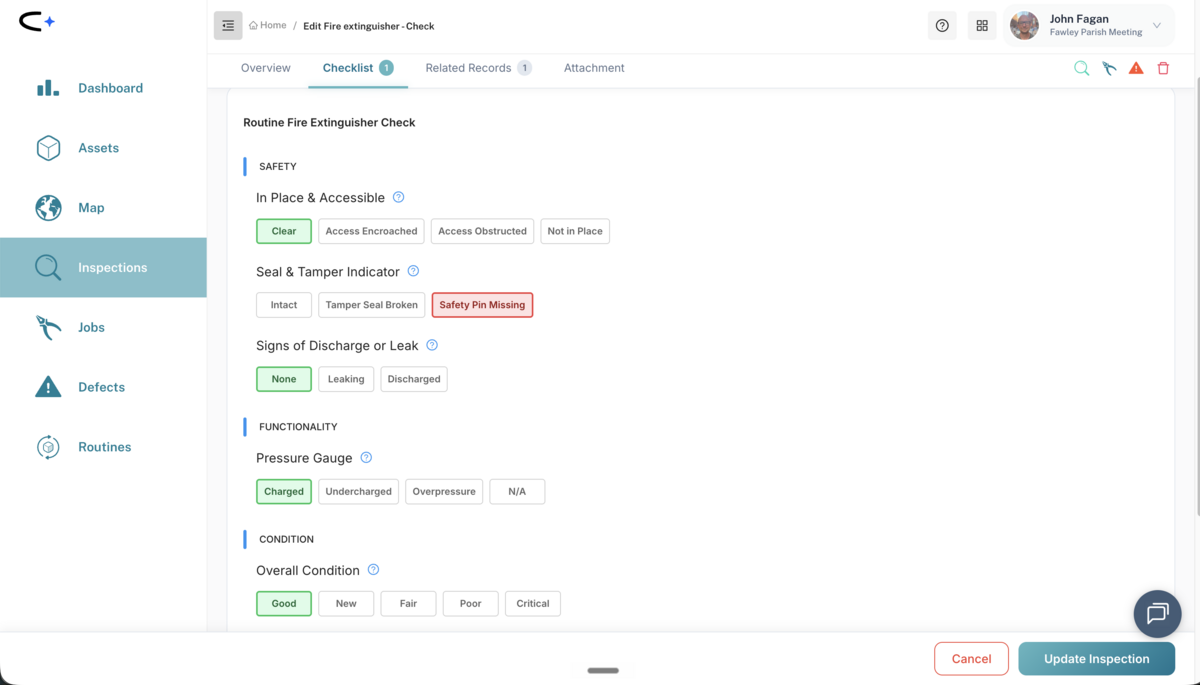
Task: Click the bottom drag handle bar
Action: [603, 670]
